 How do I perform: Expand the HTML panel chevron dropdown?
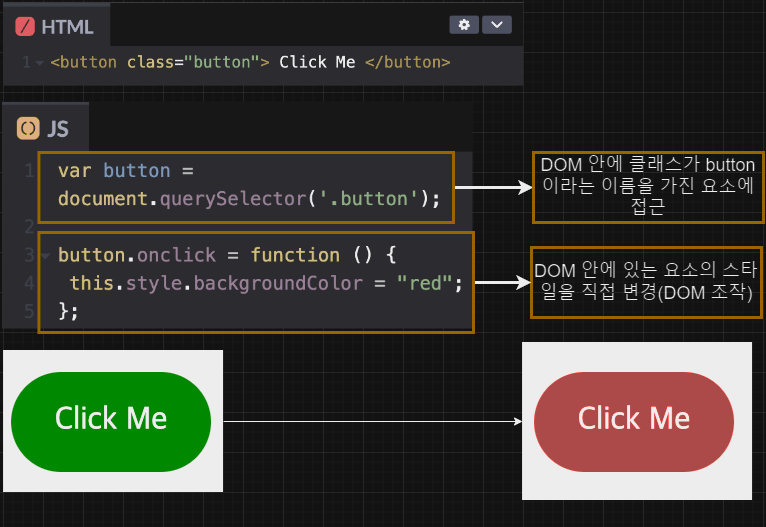click(x=497, y=24)
